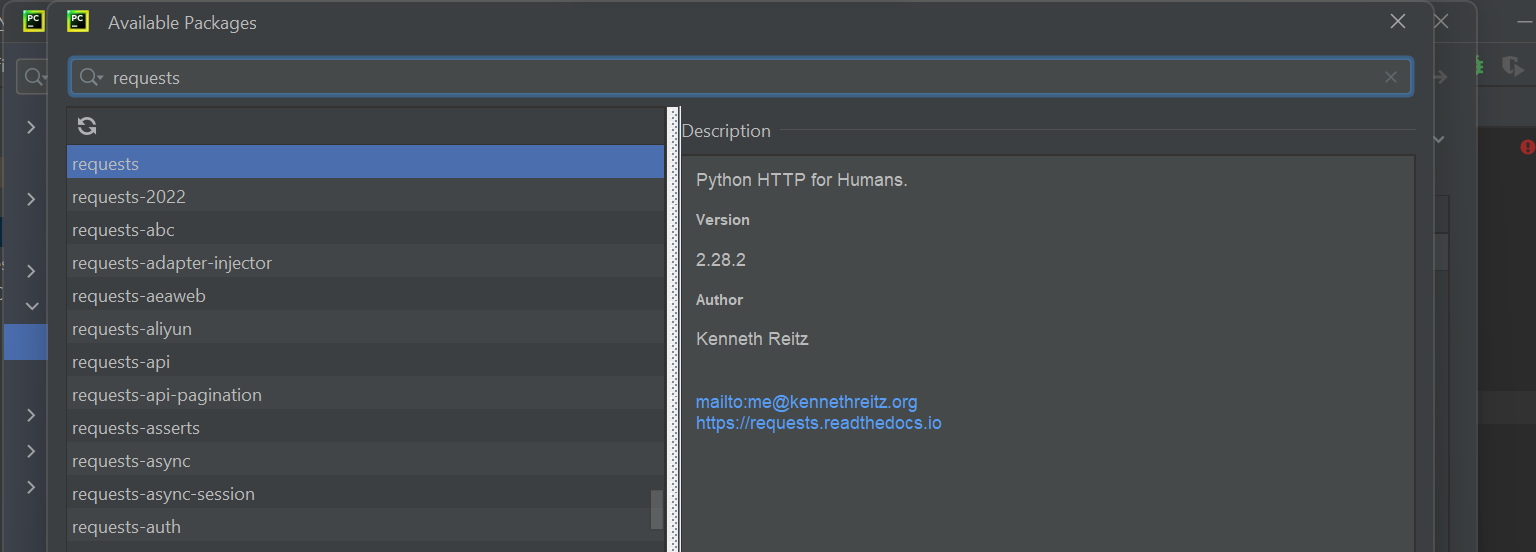1536x552 pixels.
Task: Select the requests-async package
Action: coord(365,460)
